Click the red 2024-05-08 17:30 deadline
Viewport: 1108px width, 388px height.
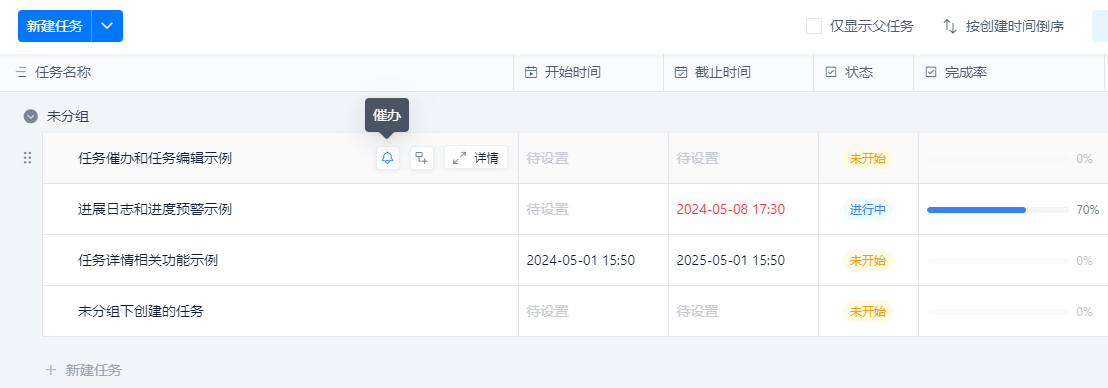(731, 209)
